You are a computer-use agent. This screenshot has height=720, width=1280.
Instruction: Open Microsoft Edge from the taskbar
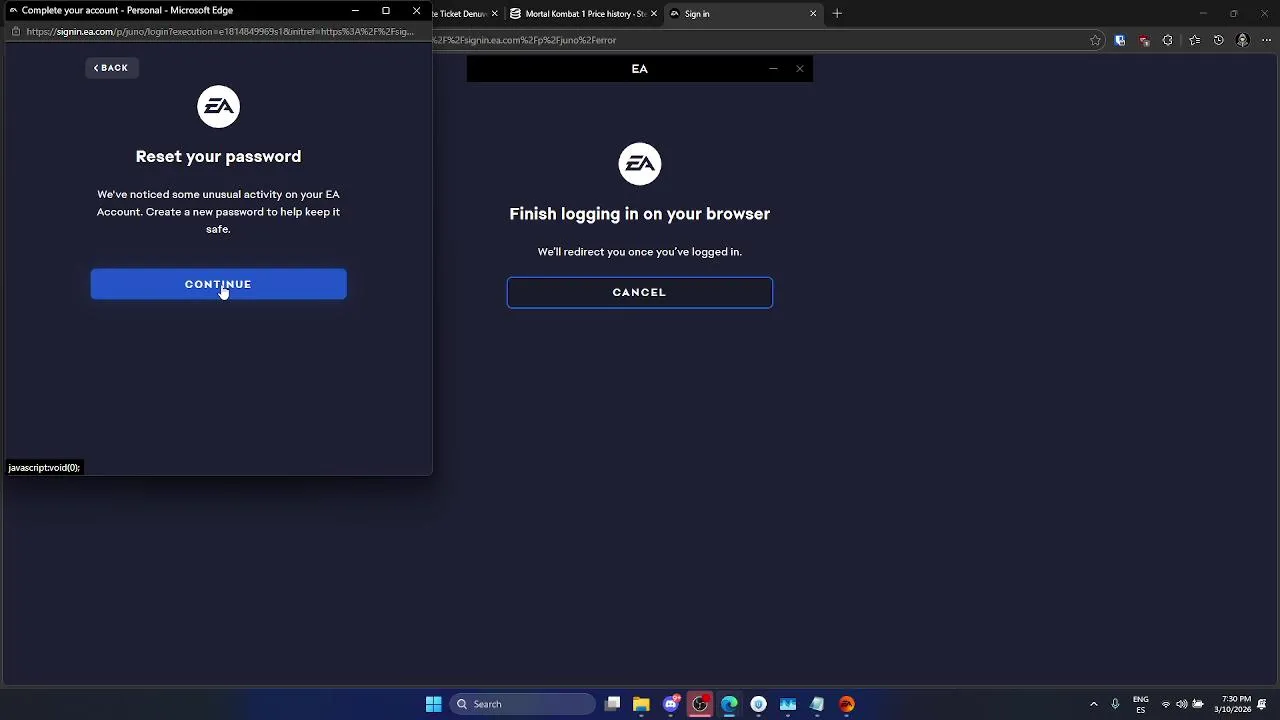coord(729,704)
